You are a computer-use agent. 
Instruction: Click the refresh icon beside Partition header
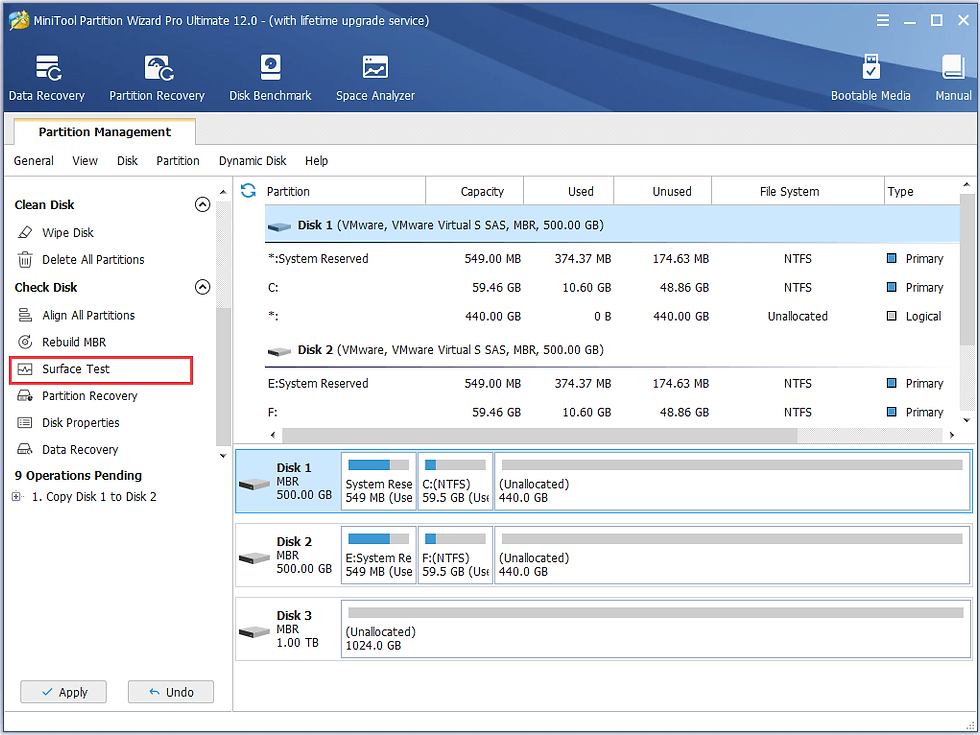pos(248,191)
